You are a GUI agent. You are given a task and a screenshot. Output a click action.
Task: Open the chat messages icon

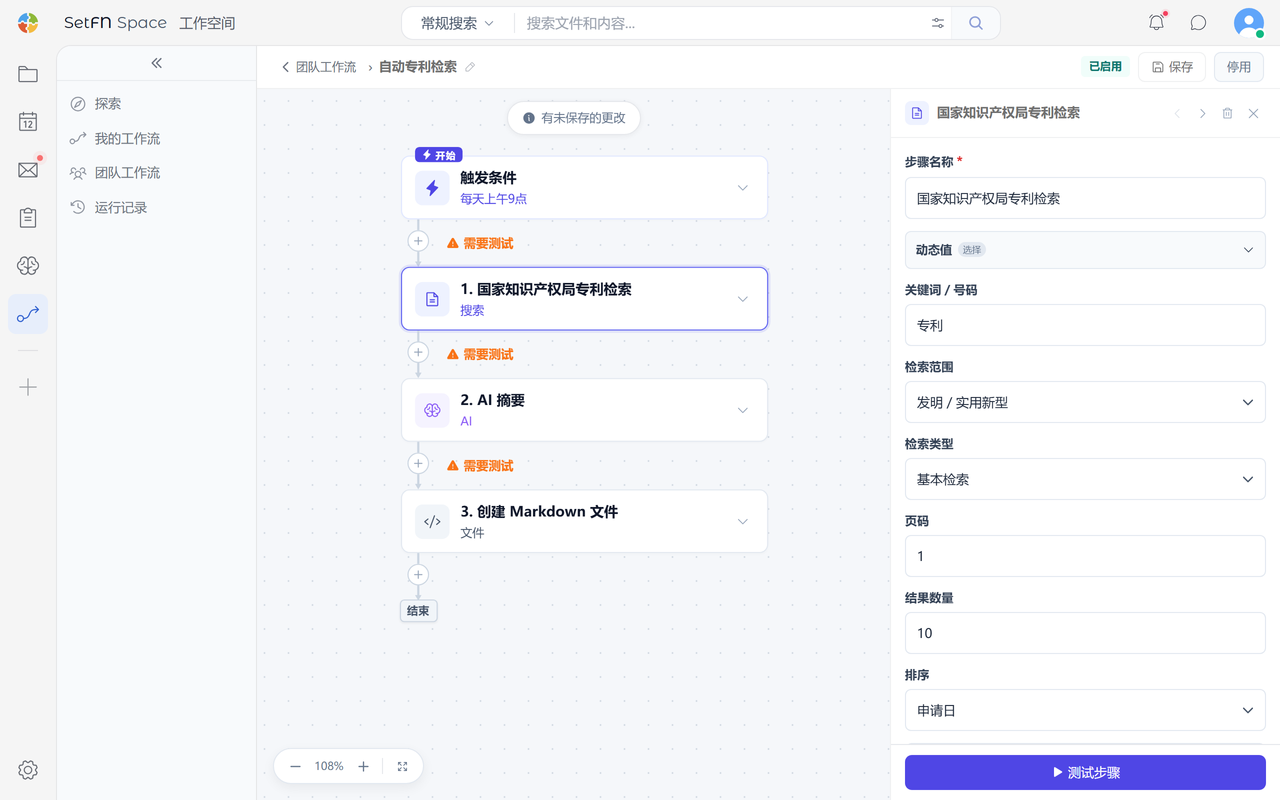click(1198, 23)
